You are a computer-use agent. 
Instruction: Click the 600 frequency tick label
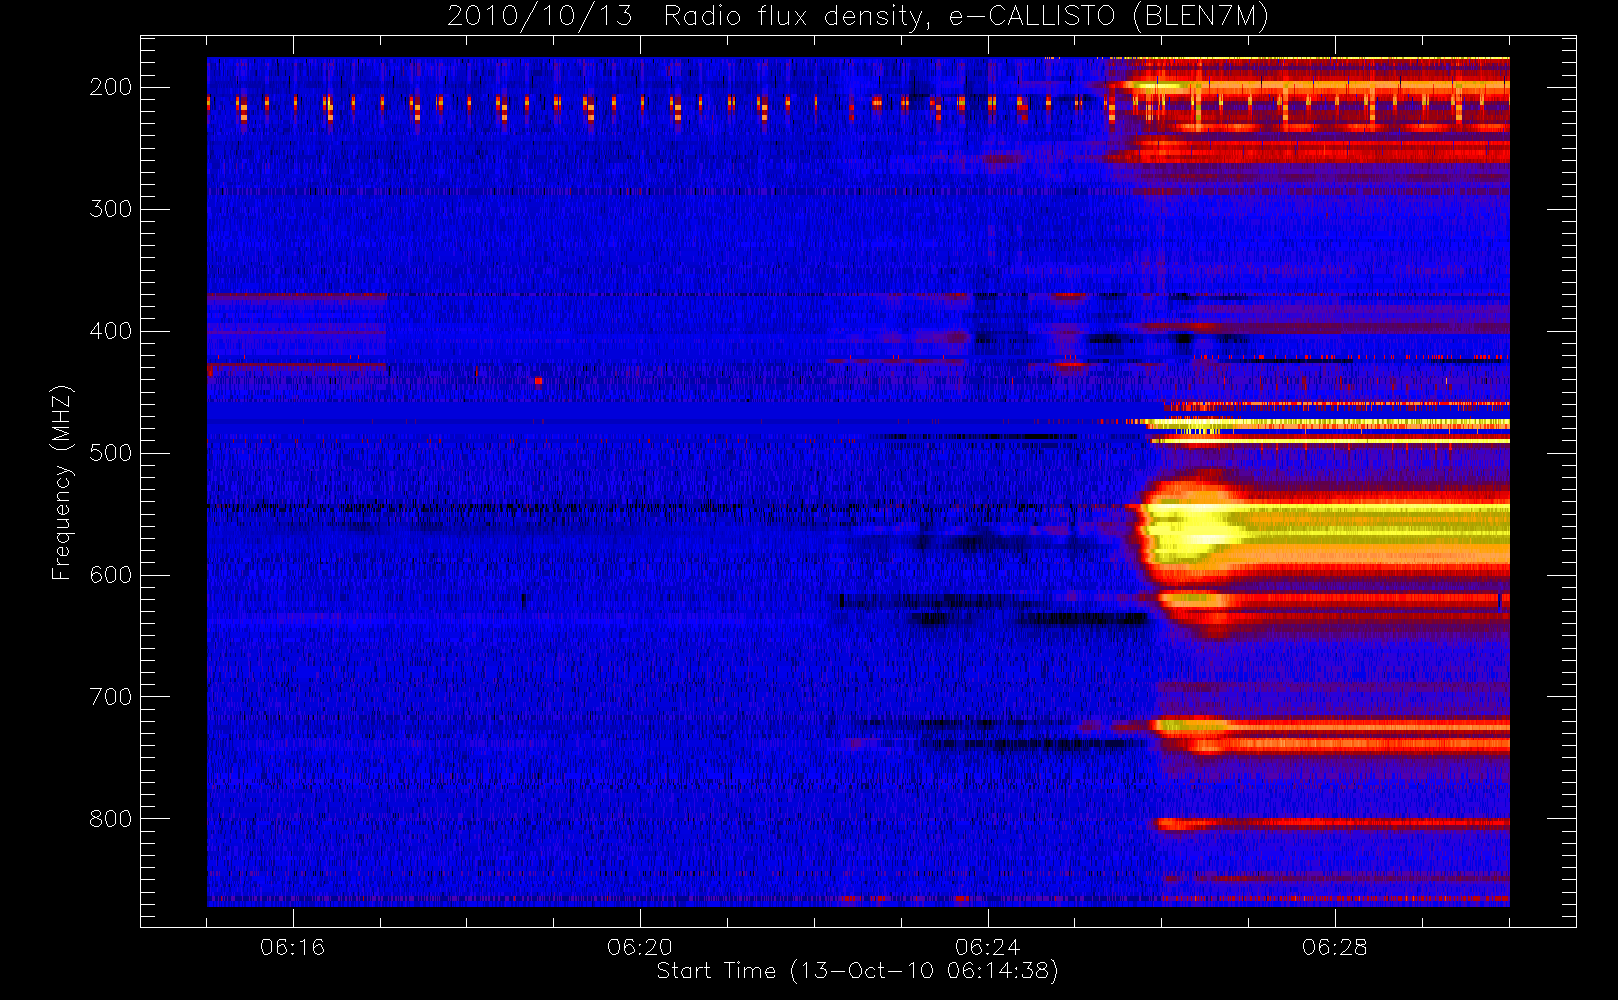pos(110,575)
